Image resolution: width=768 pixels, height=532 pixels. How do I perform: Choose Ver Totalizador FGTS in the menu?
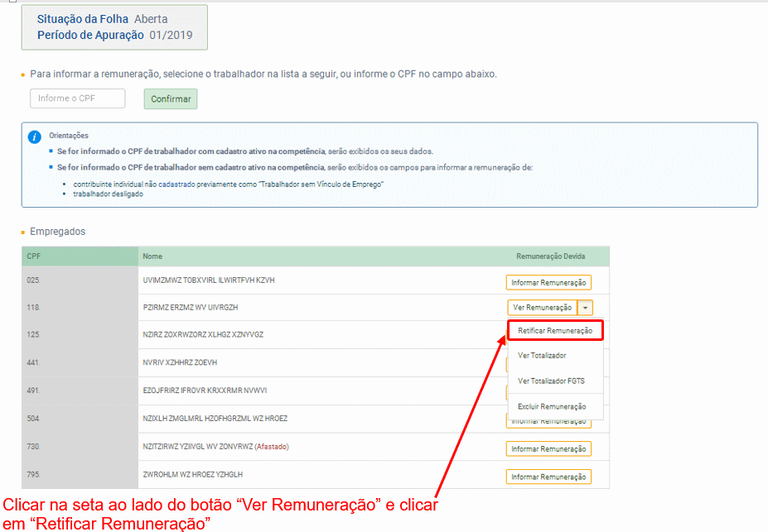(551, 381)
